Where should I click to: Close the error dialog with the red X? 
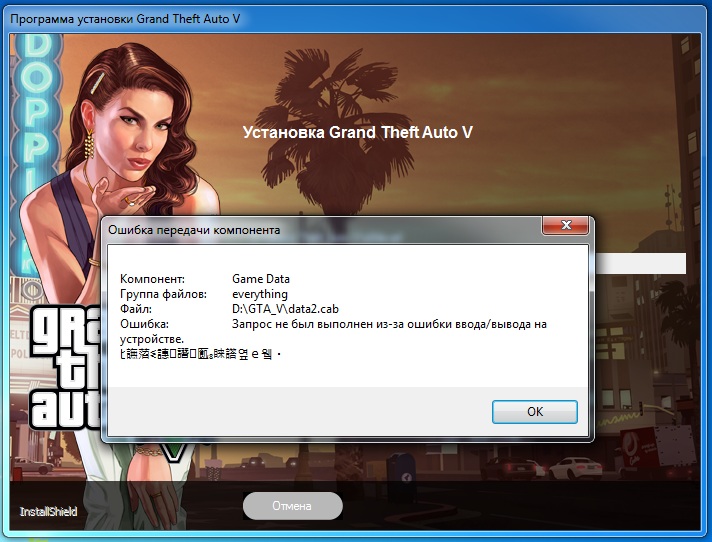(x=566, y=228)
